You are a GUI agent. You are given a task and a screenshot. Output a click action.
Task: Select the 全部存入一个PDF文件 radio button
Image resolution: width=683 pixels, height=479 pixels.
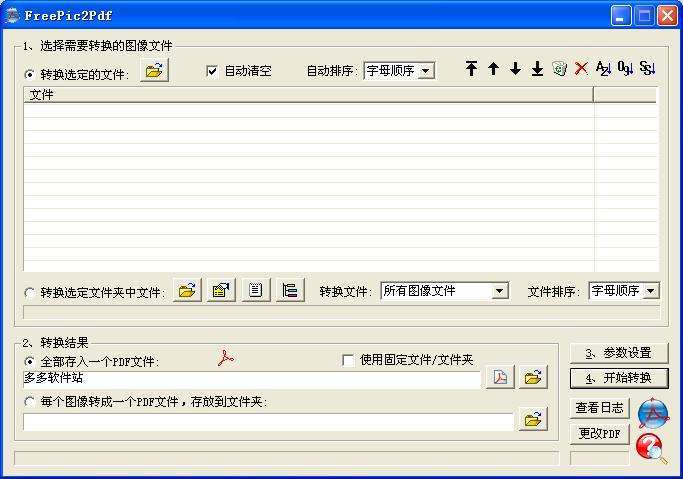pos(29,361)
